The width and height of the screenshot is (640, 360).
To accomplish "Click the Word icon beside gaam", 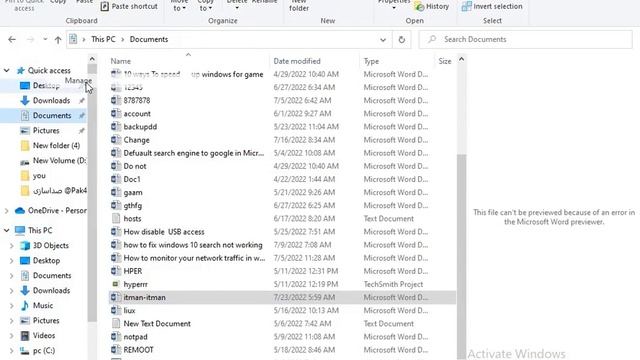I will point(116,192).
